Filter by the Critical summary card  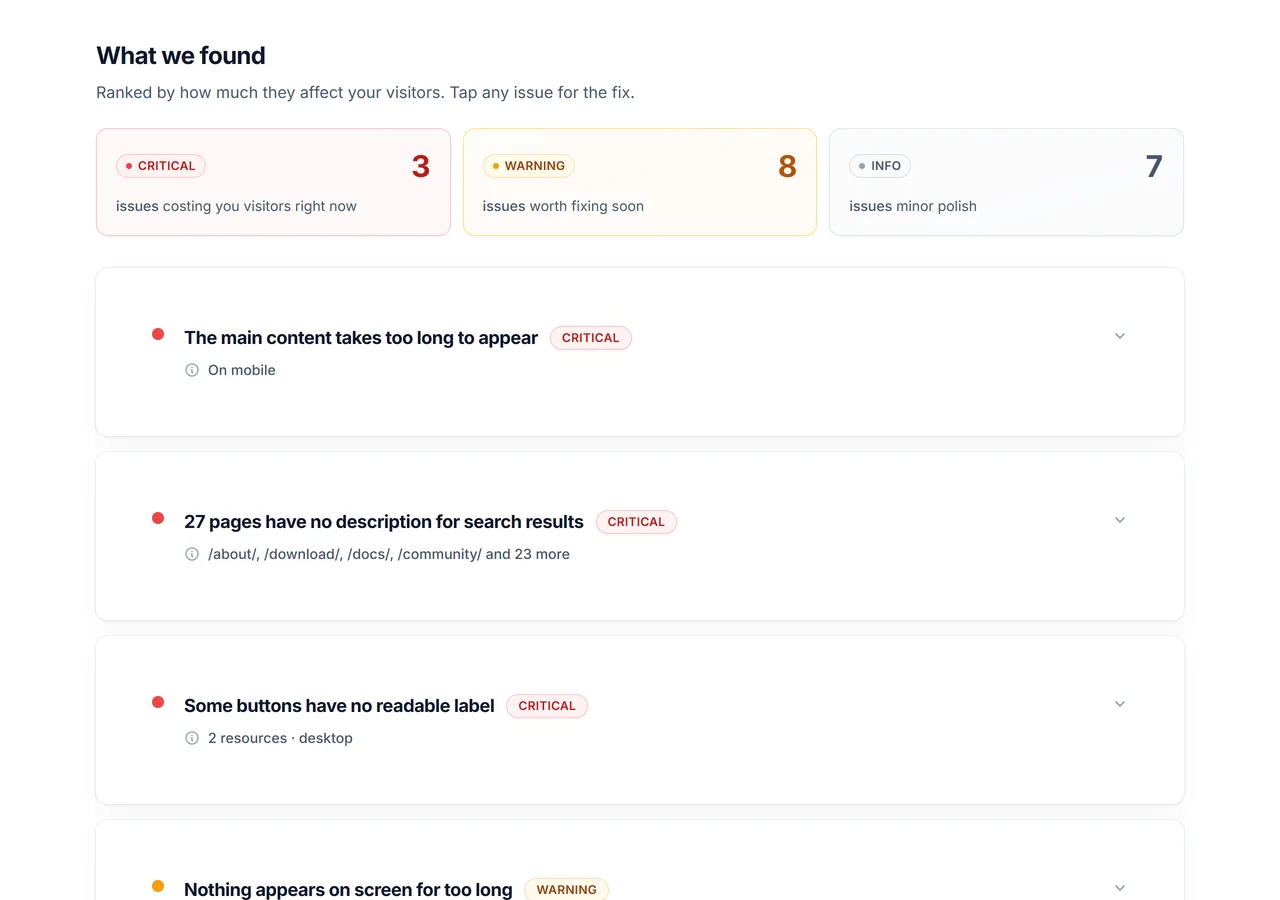[x=273, y=182]
